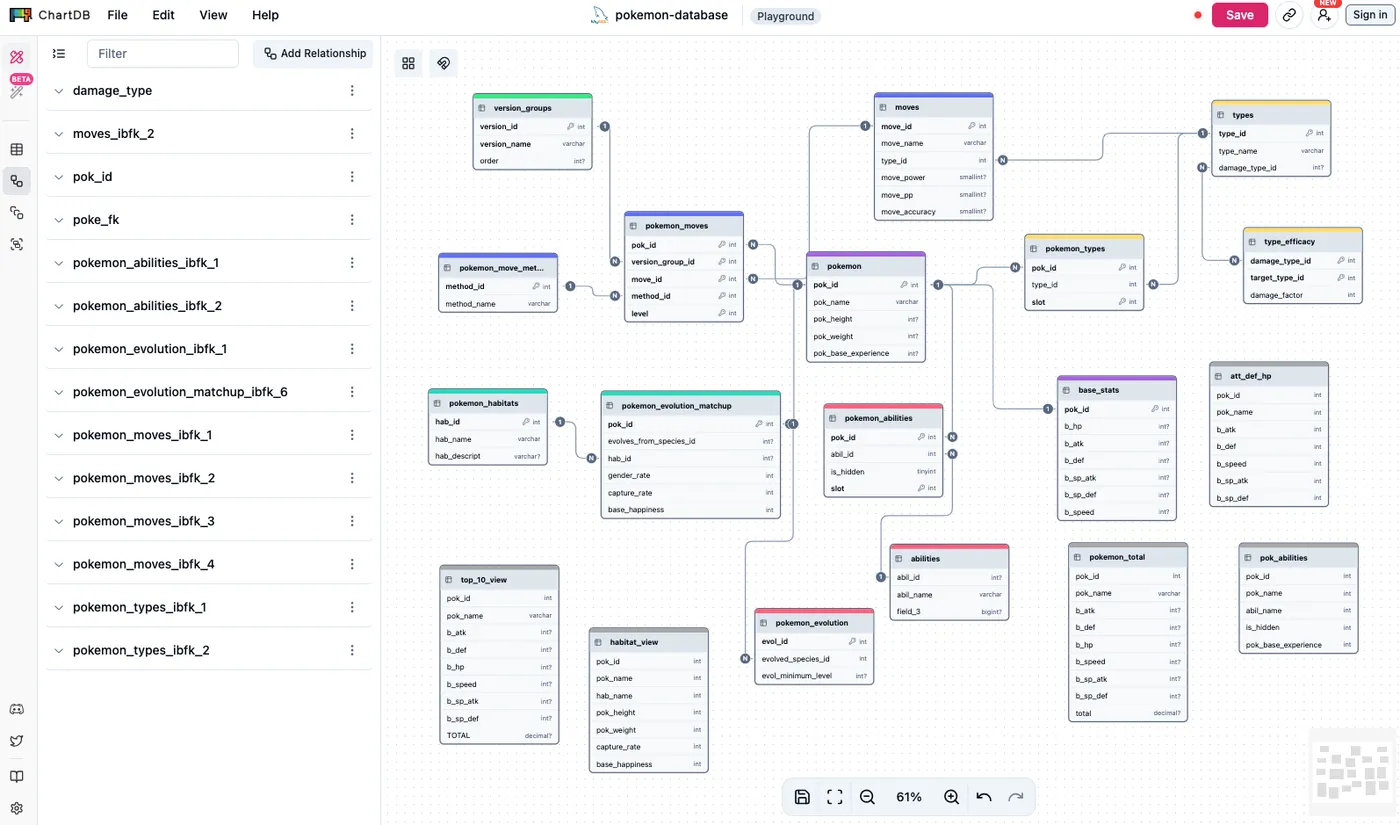The image size is (1400, 825).
Task: Expand the pokemon_evolution_matchup_ibfk_6 chevron
Action: (59, 392)
